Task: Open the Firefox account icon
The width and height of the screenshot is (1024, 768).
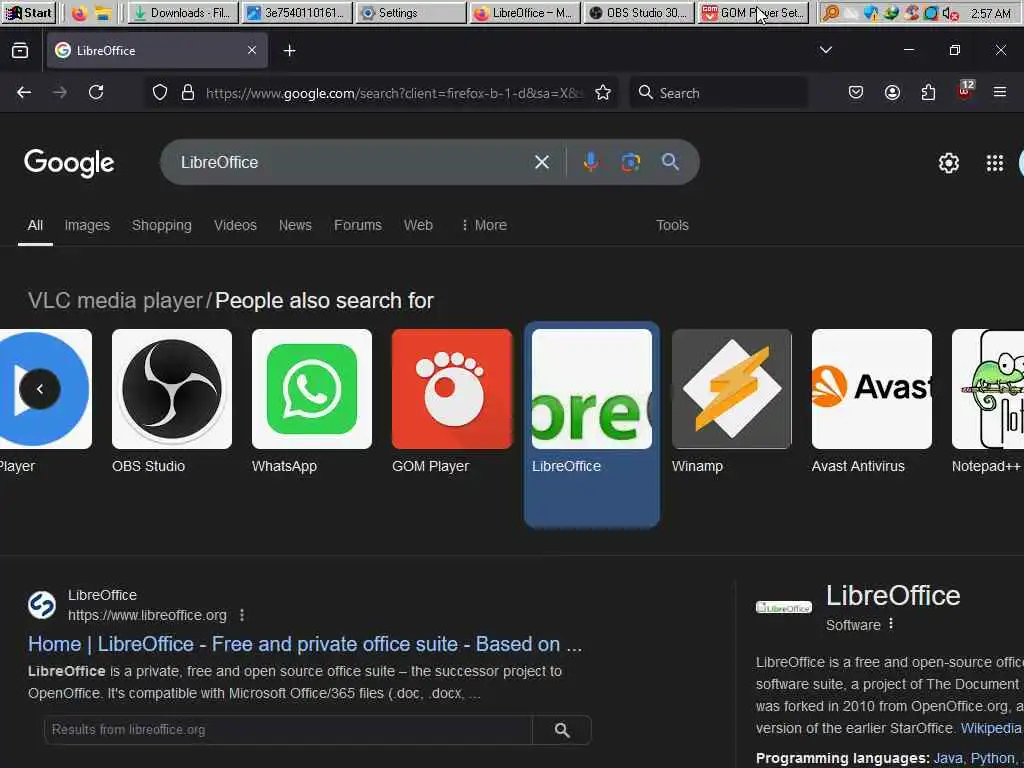Action: 892,92
